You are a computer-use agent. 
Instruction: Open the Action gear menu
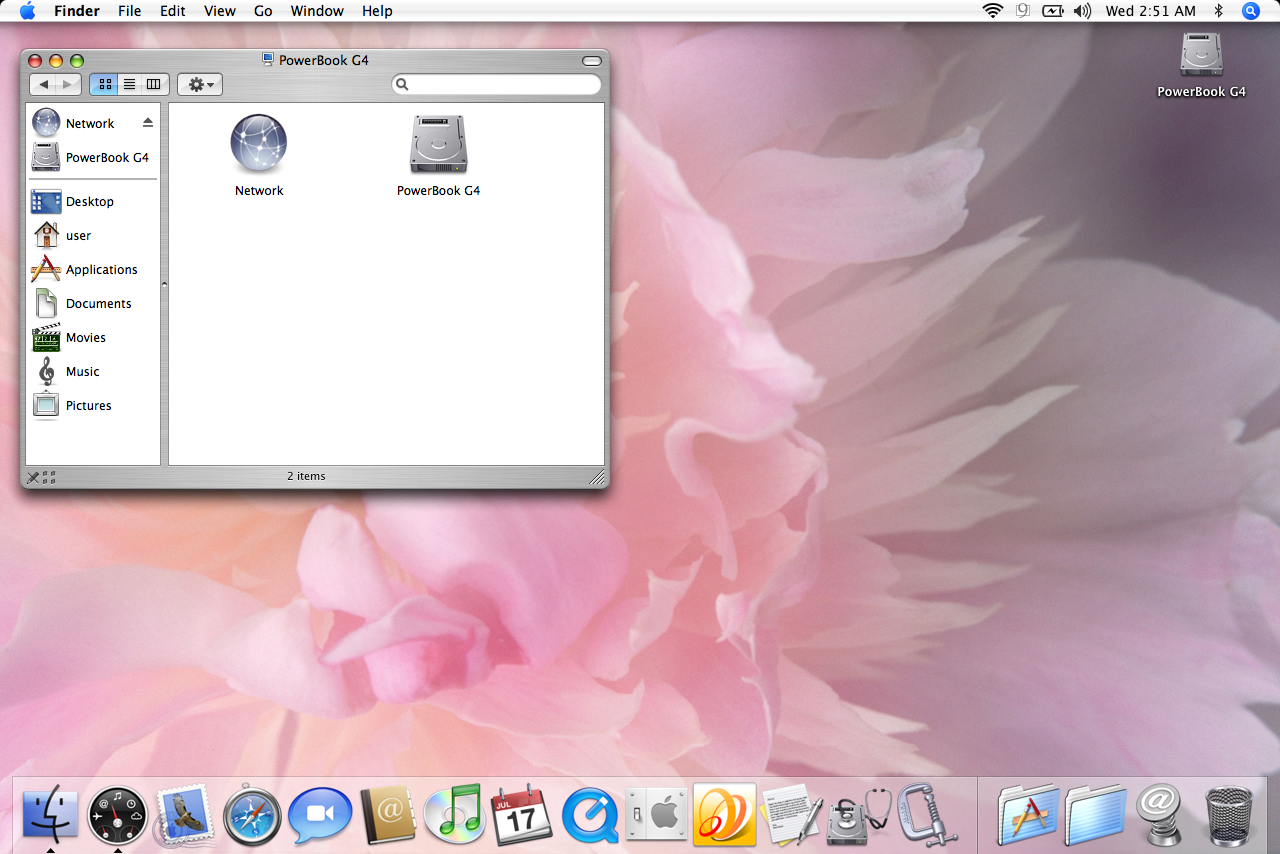(200, 85)
